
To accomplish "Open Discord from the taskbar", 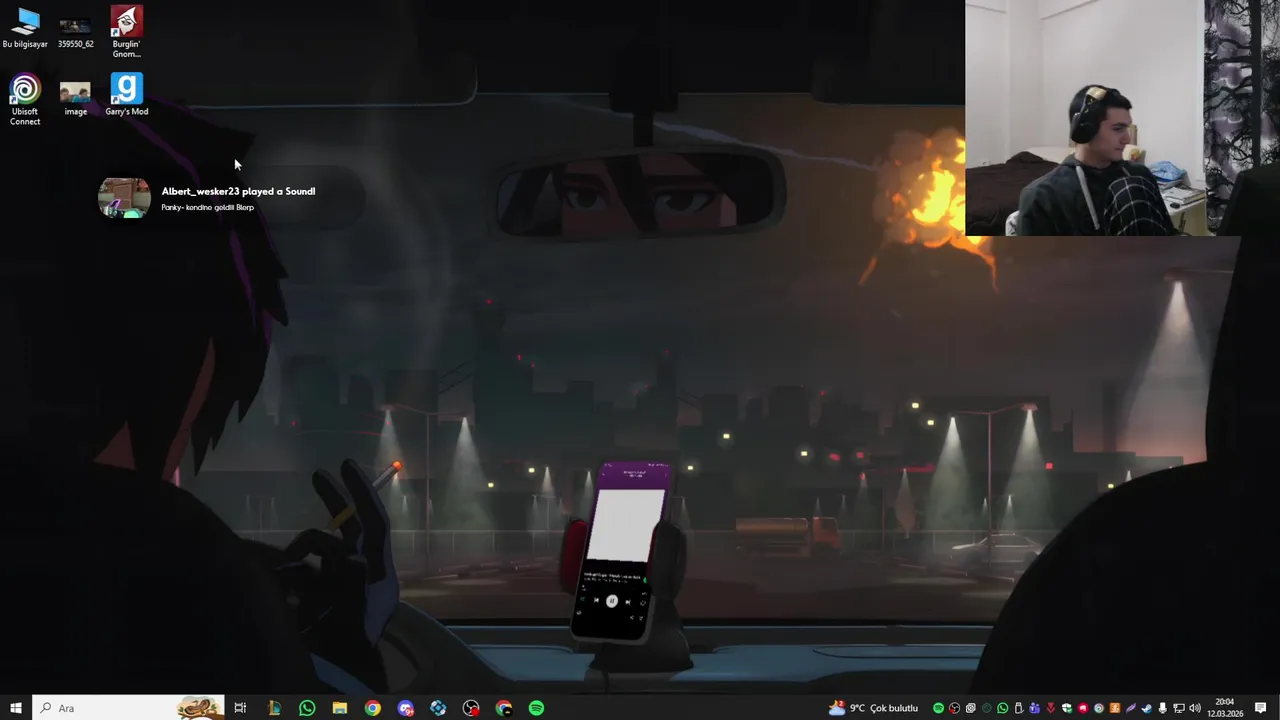I will coord(405,708).
